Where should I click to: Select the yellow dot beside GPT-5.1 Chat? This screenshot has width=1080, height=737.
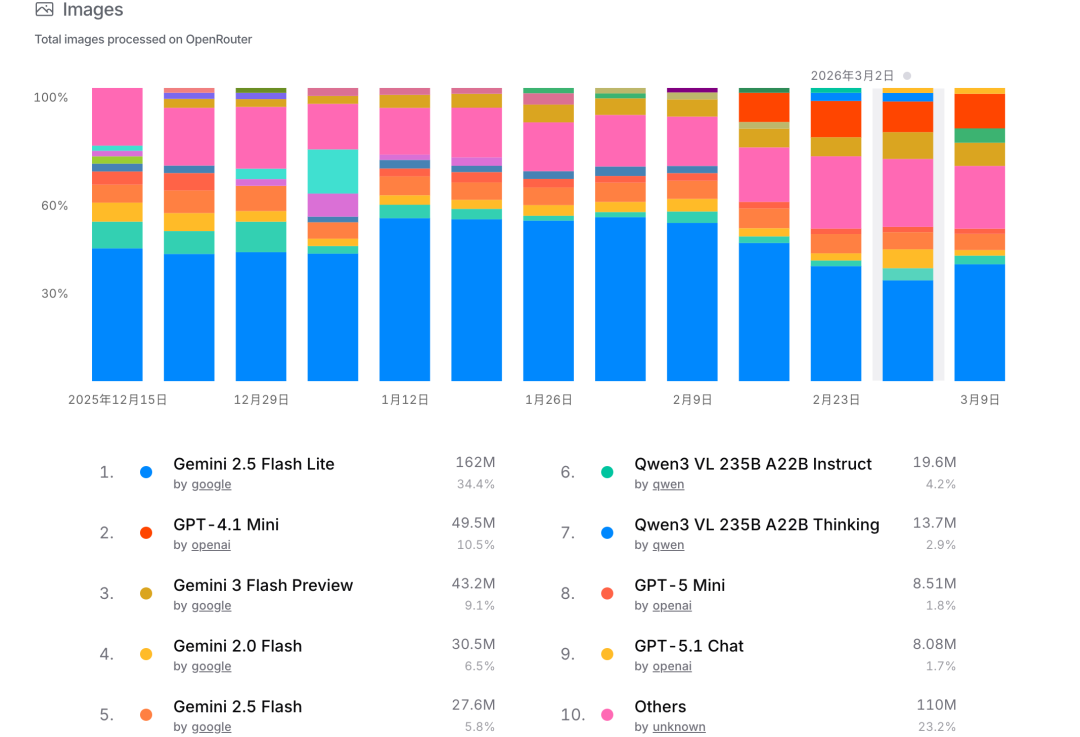click(607, 654)
